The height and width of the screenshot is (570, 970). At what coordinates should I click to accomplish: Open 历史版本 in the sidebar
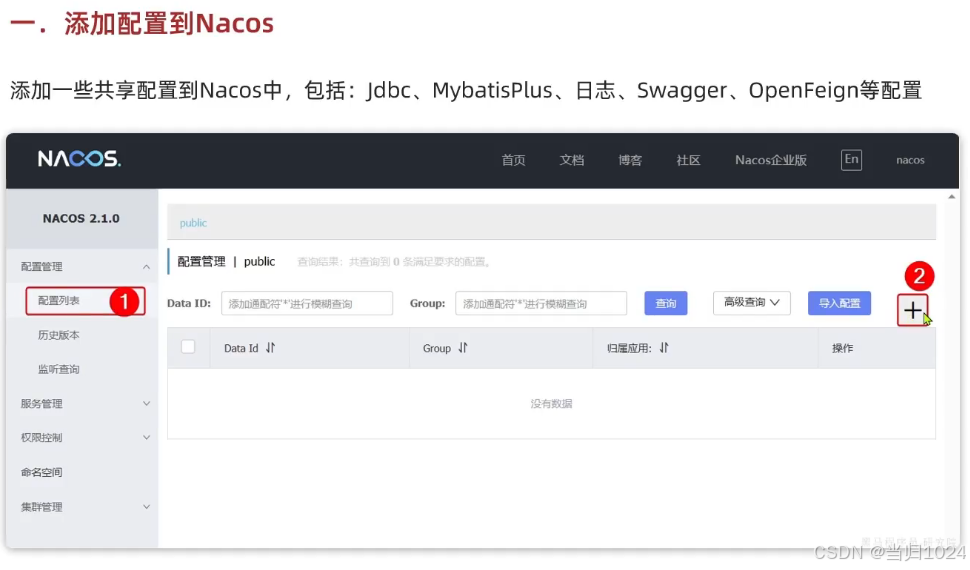tap(59, 335)
